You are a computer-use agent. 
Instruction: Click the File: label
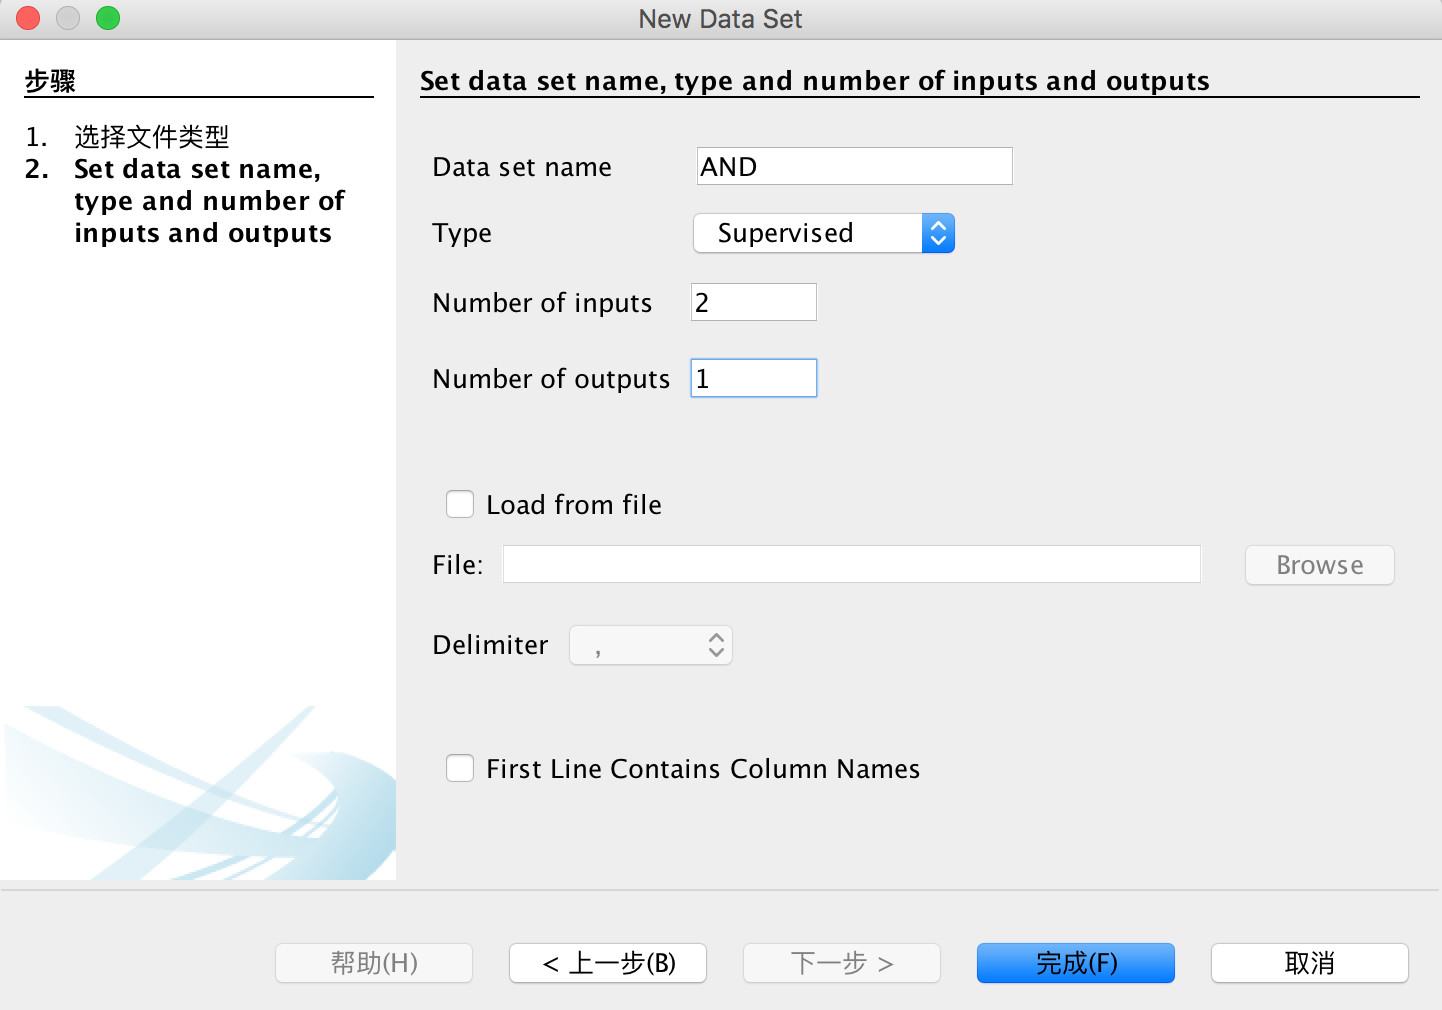pos(458,565)
